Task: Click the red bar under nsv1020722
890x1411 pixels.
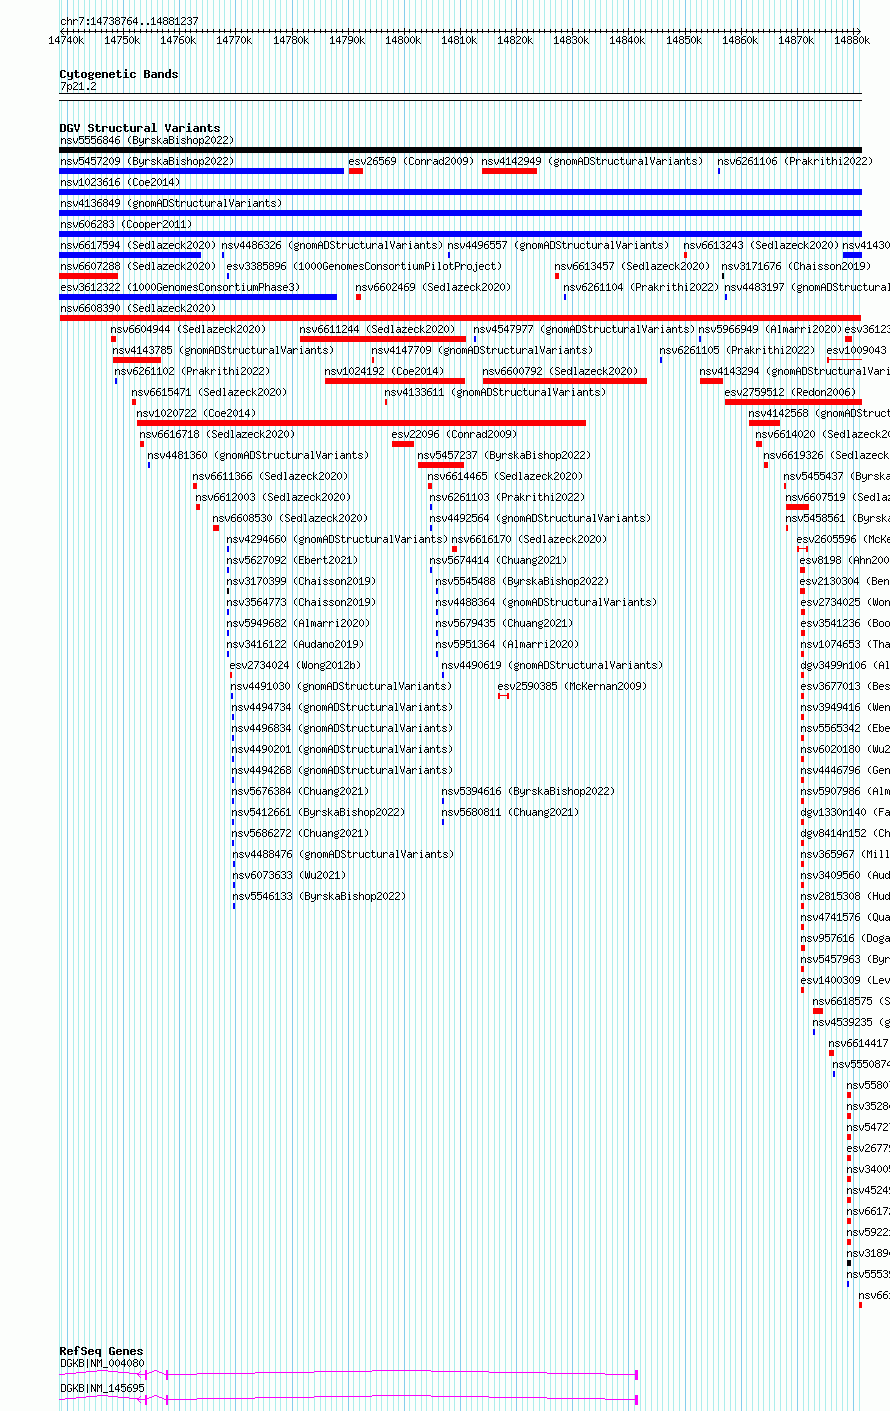Action: click(361, 423)
